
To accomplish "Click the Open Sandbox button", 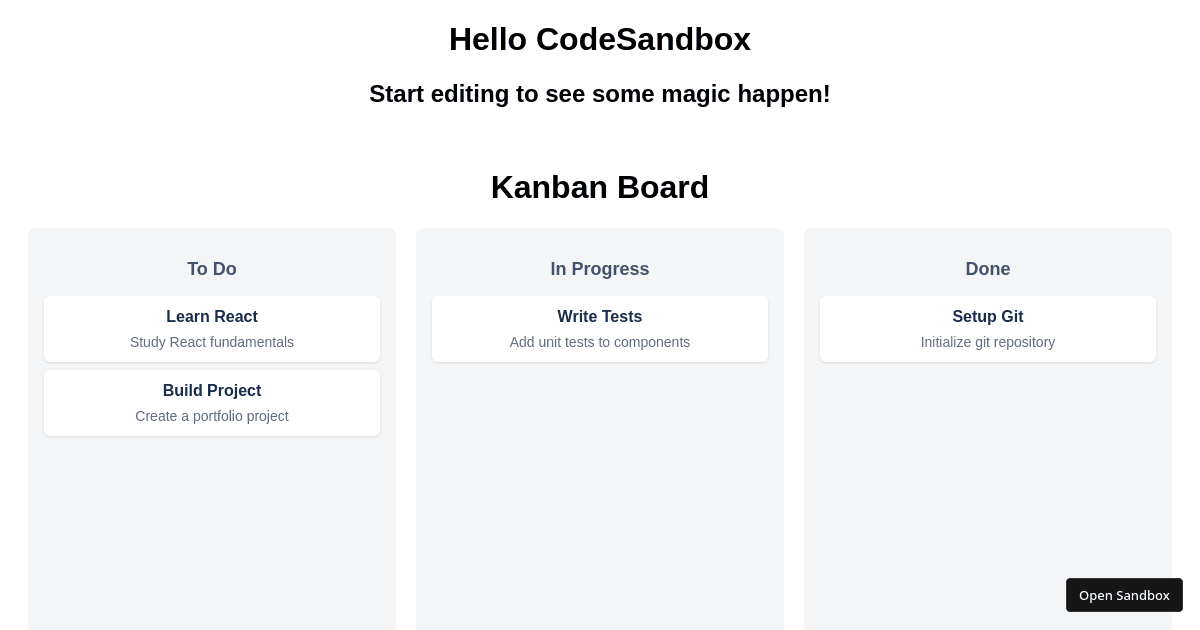I will pyautogui.click(x=1124, y=595).
